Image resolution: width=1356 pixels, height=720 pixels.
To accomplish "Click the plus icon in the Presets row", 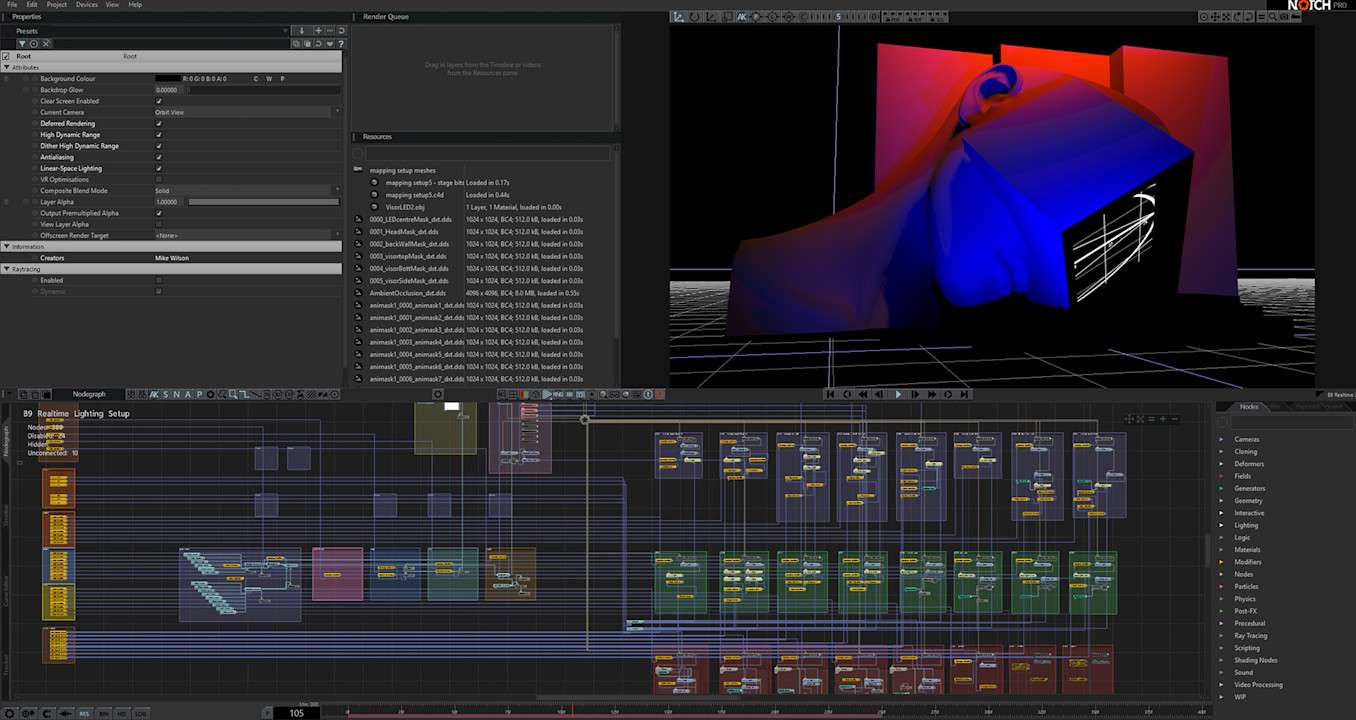I will 318,31.
